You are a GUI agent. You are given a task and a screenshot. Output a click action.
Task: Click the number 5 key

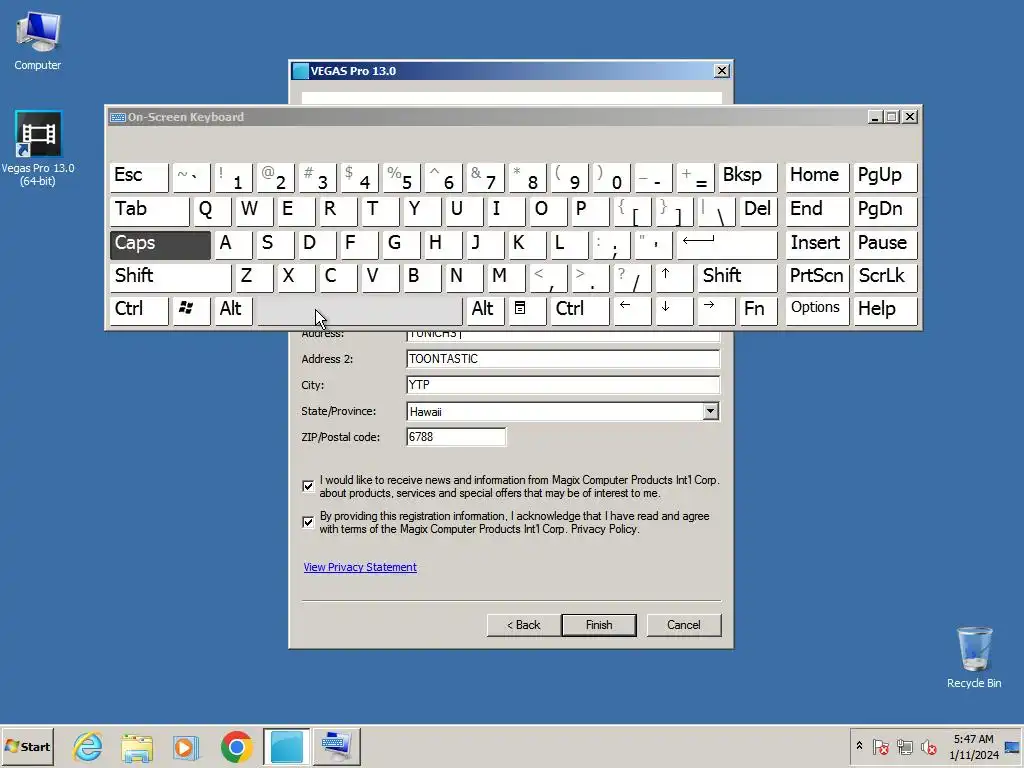point(401,177)
